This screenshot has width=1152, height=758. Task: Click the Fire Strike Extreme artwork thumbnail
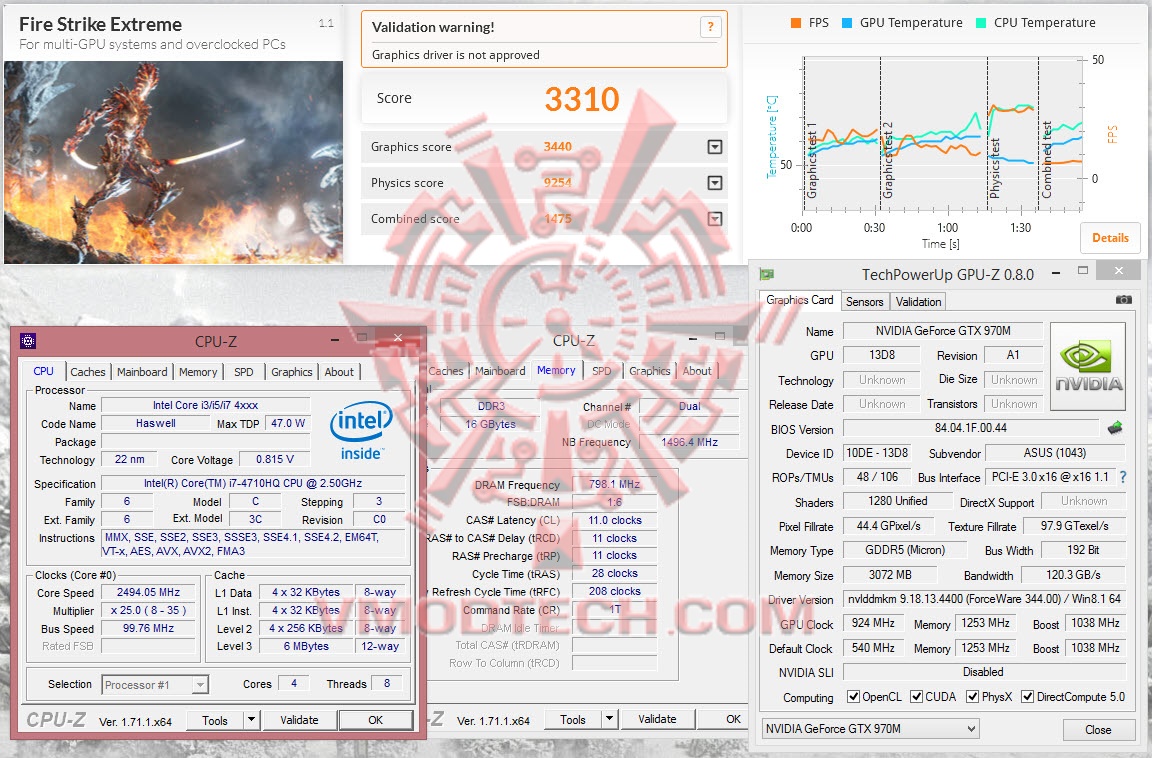pos(173,162)
